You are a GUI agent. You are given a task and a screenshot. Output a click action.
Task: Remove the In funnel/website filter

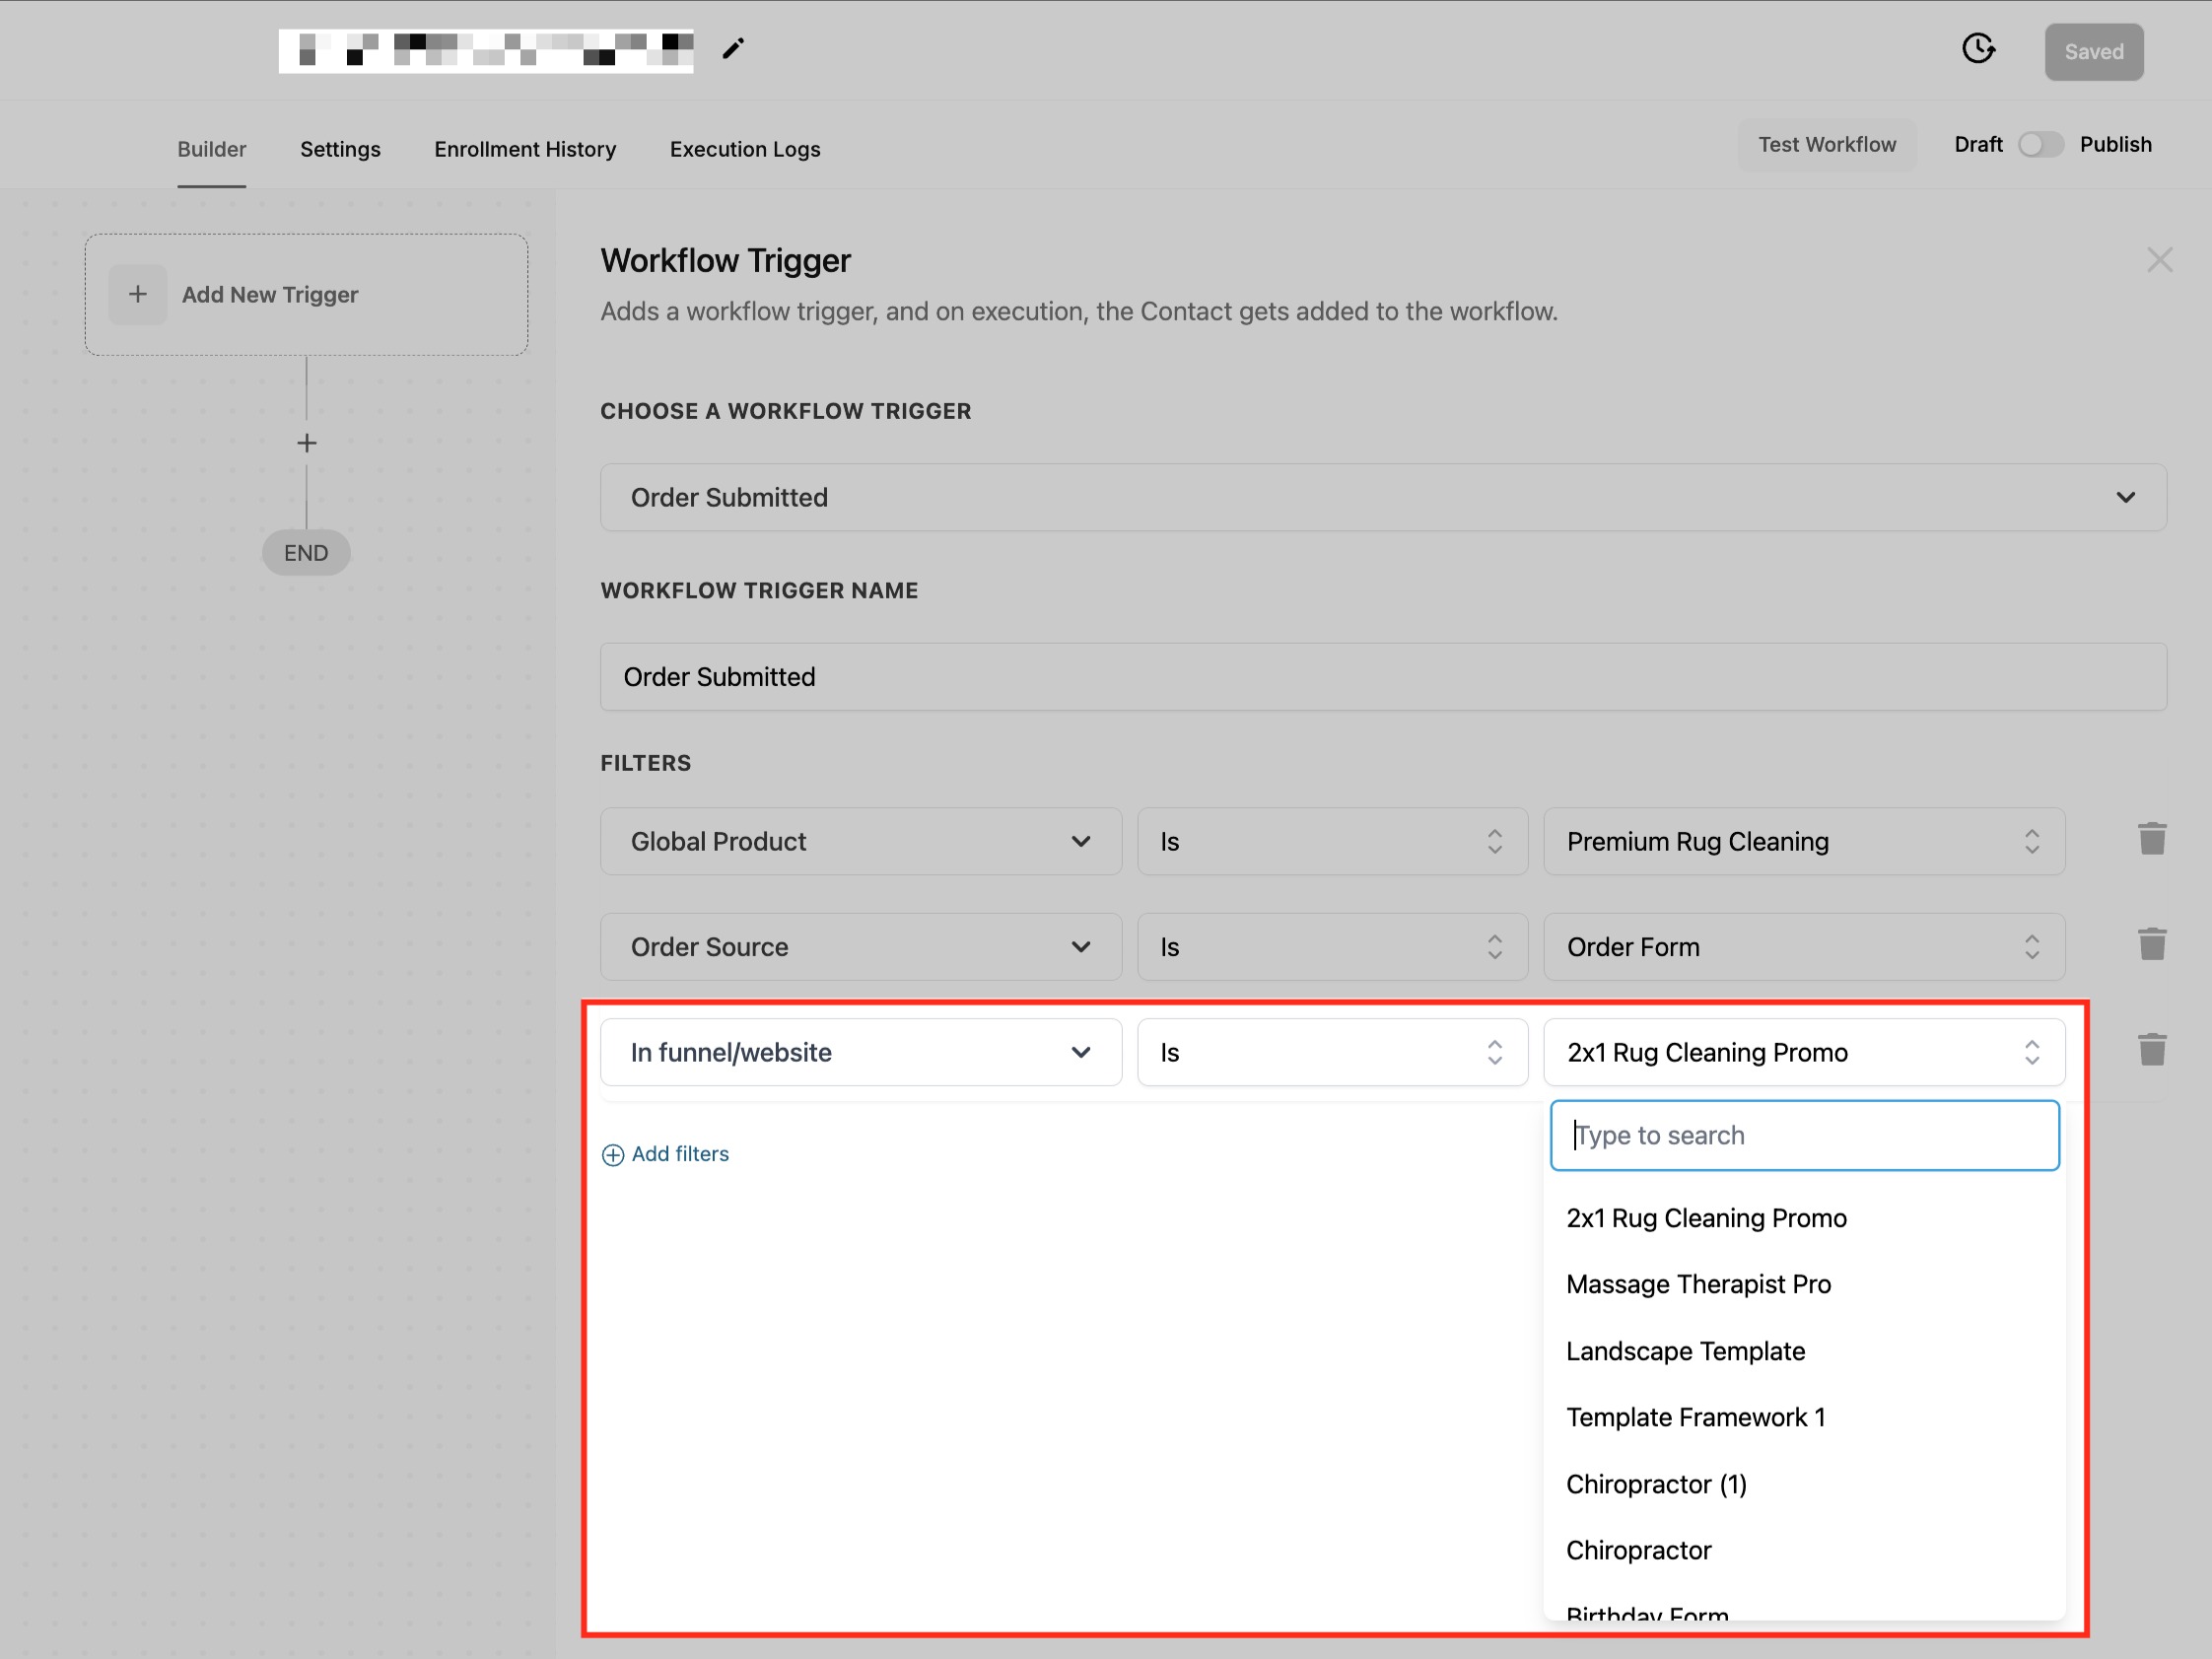[2151, 1050]
